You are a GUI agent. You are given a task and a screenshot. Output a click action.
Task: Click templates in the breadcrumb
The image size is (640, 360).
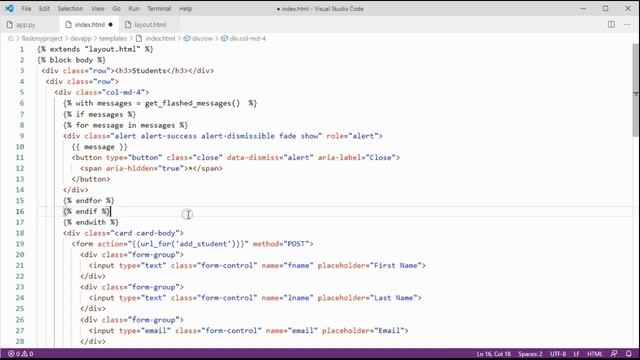tap(113, 38)
